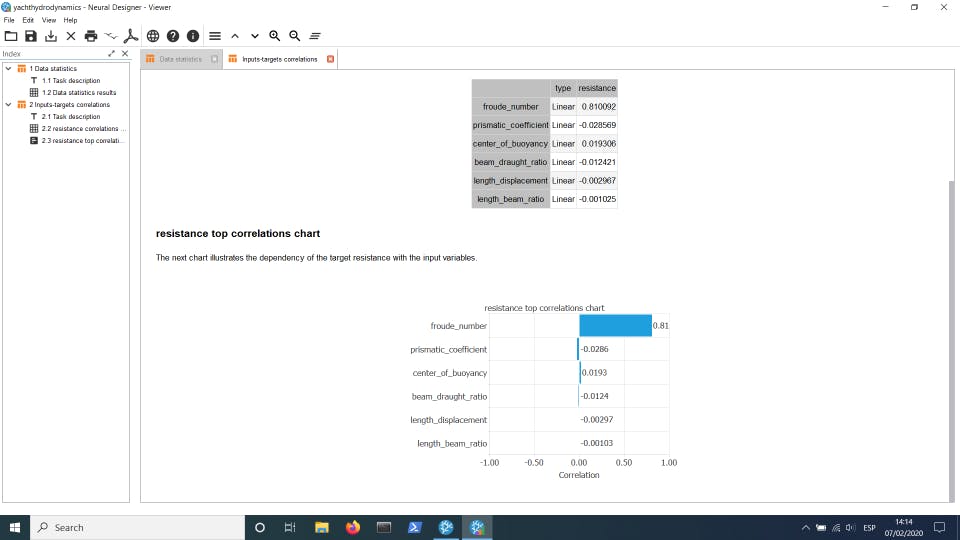
Task: Select '1.2 Data statistics results' in the index
Action: pyautogui.click(x=79, y=92)
